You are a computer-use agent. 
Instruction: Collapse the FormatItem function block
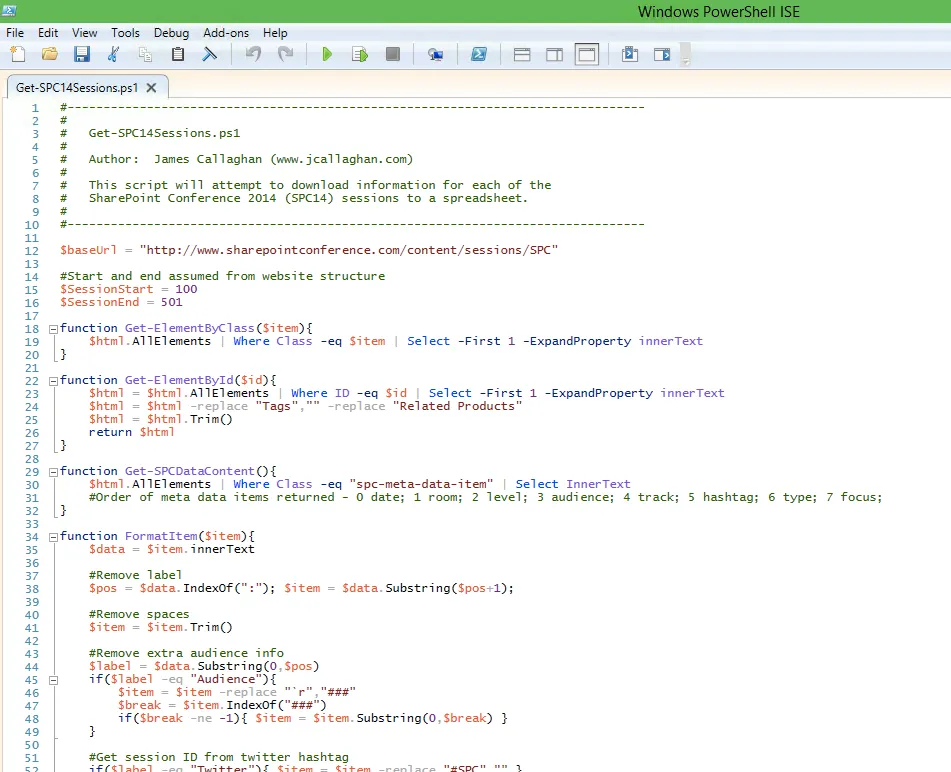click(x=53, y=537)
